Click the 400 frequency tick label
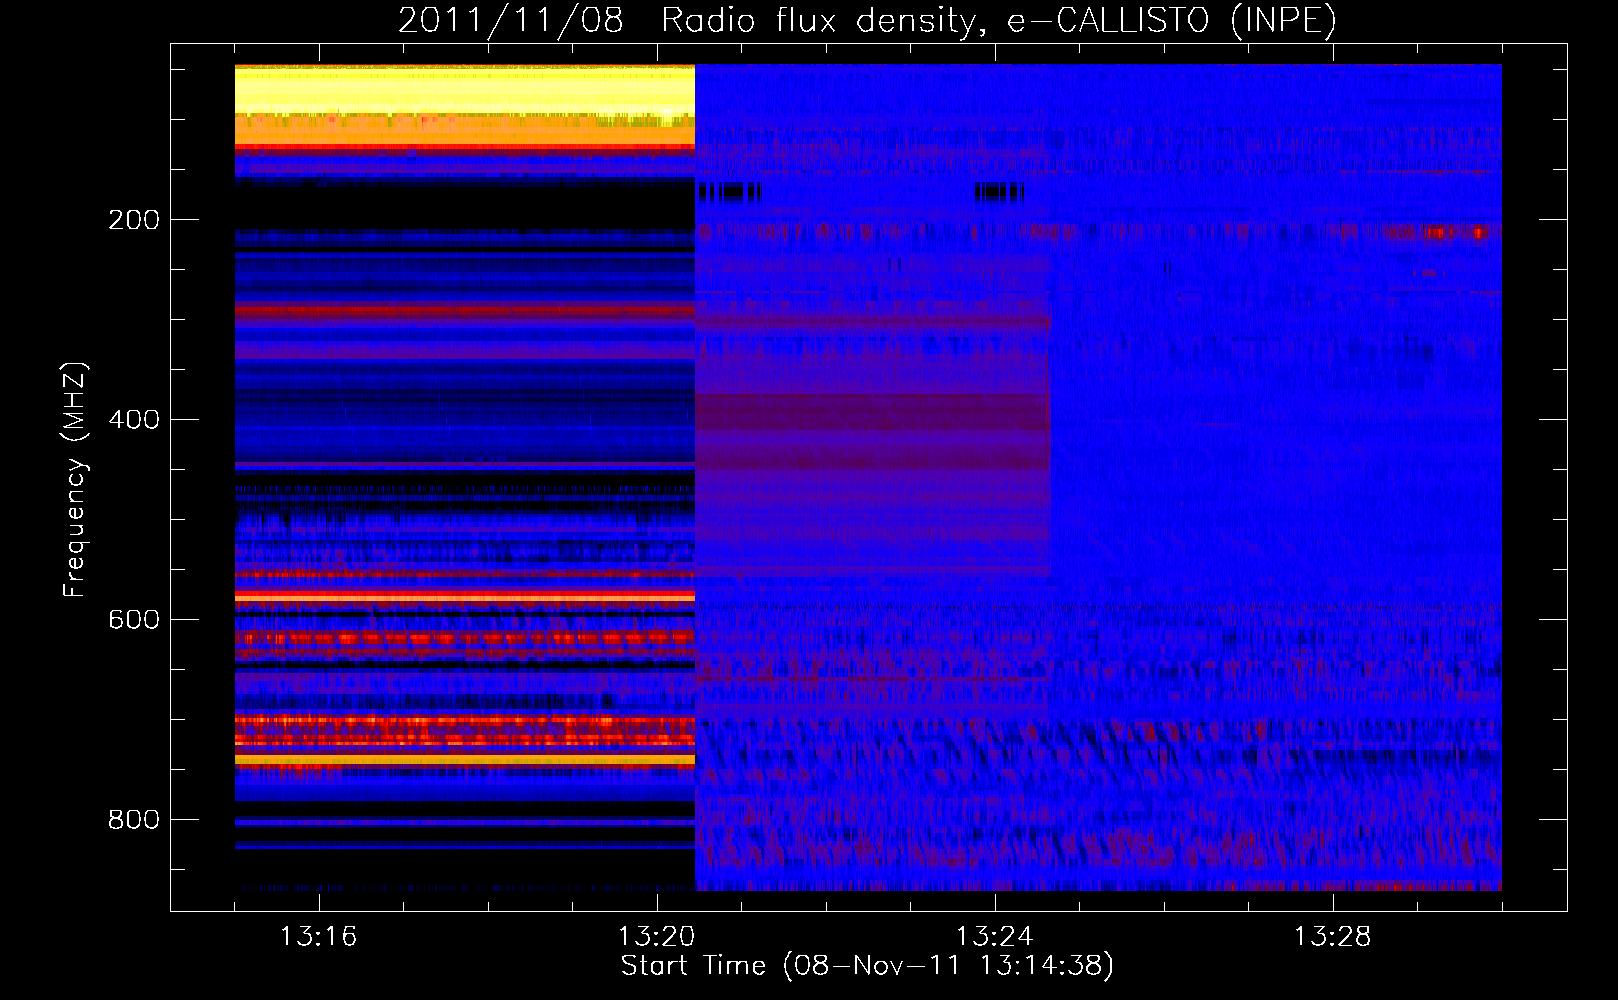 click(x=134, y=419)
